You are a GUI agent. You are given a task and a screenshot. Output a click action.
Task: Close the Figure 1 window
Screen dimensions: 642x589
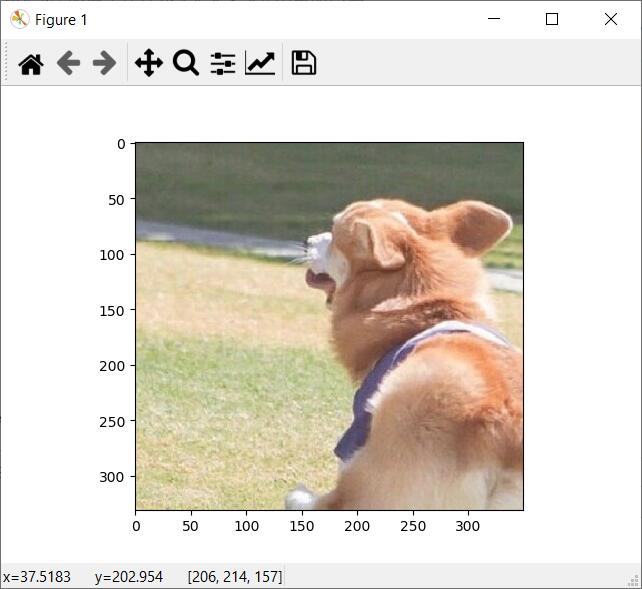tap(611, 19)
